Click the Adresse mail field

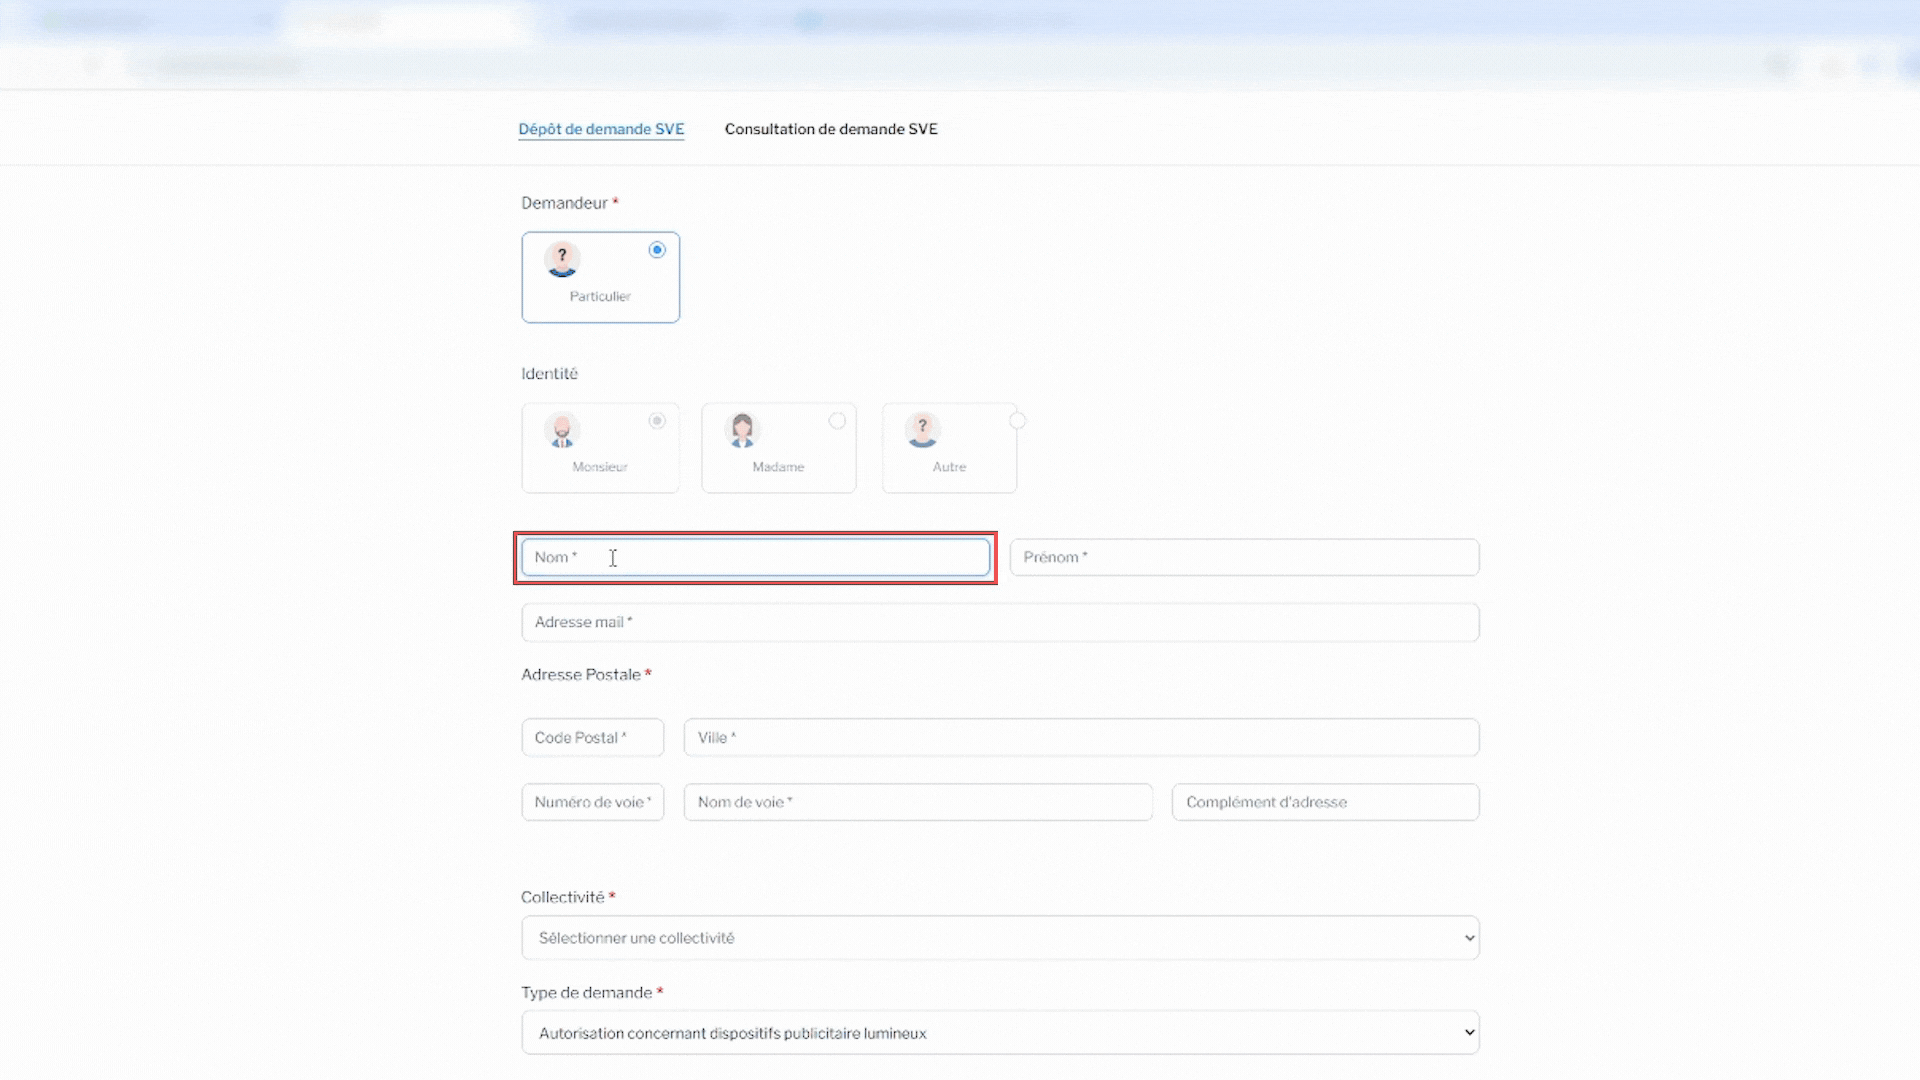1000,622
